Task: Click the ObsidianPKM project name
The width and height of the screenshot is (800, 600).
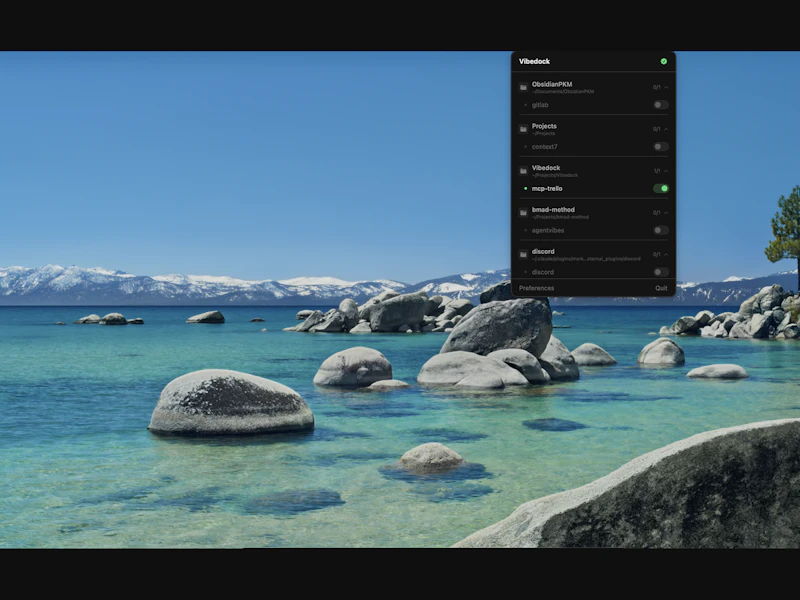Action: pyautogui.click(x=552, y=84)
